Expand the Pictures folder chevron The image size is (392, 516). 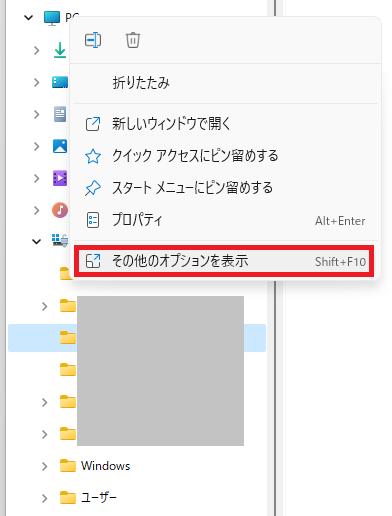(37, 146)
